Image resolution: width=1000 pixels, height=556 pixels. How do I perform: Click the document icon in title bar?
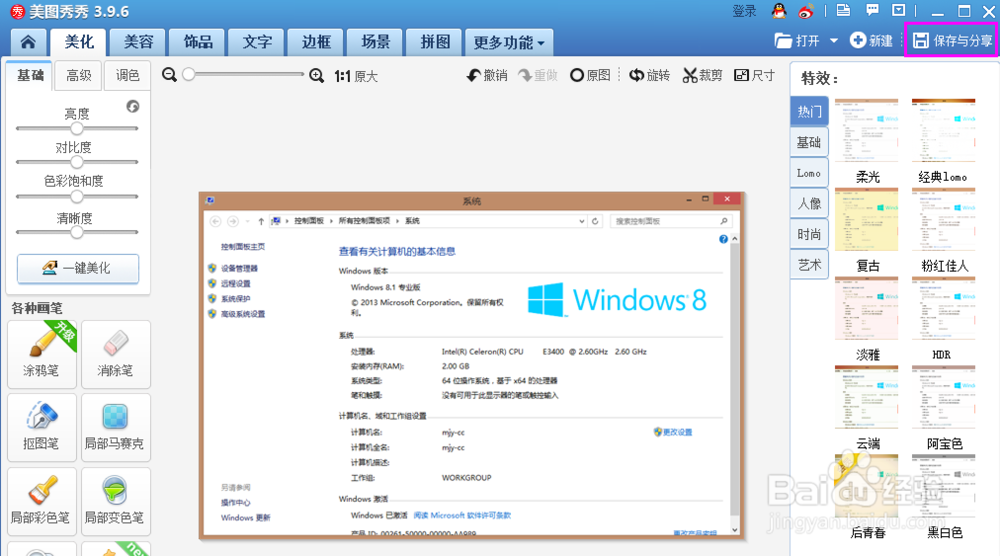tap(843, 10)
